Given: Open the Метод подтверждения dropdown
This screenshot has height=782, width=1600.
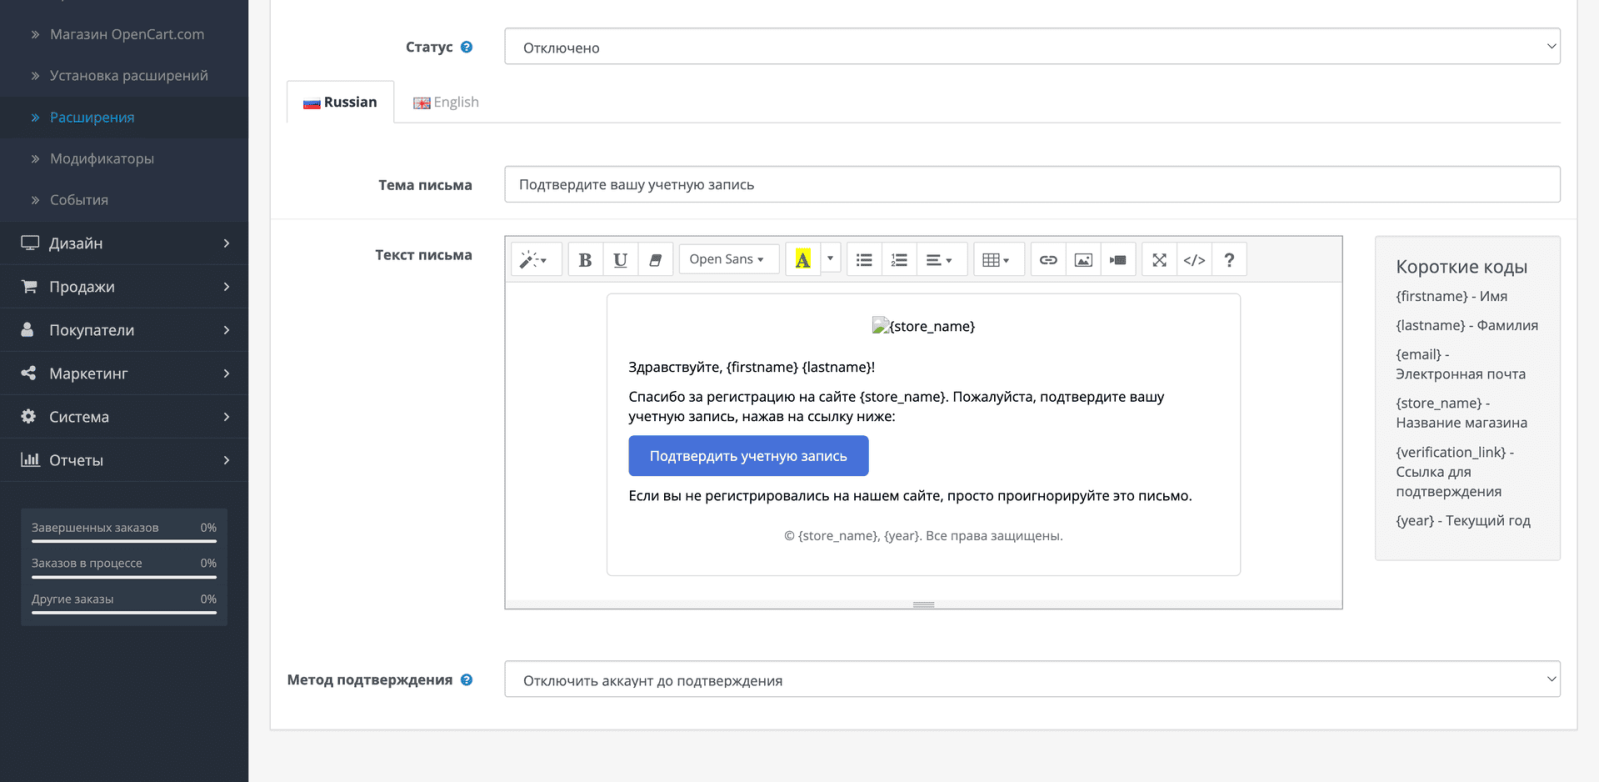Looking at the screenshot, I should pyautogui.click(x=1032, y=680).
